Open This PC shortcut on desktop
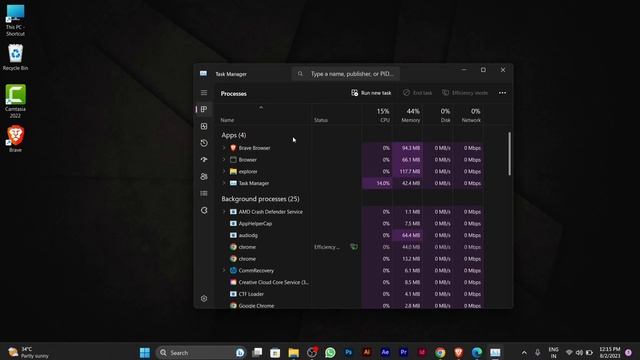640x360 pixels. click(x=15, y=20)
